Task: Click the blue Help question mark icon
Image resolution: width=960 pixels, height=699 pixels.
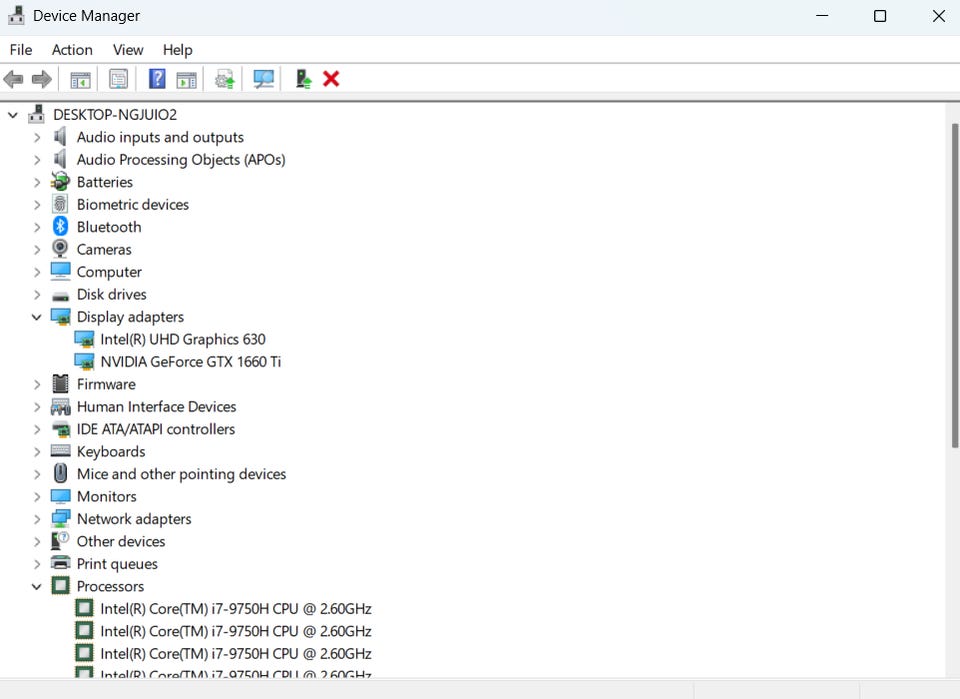Action: pos(157,79)
